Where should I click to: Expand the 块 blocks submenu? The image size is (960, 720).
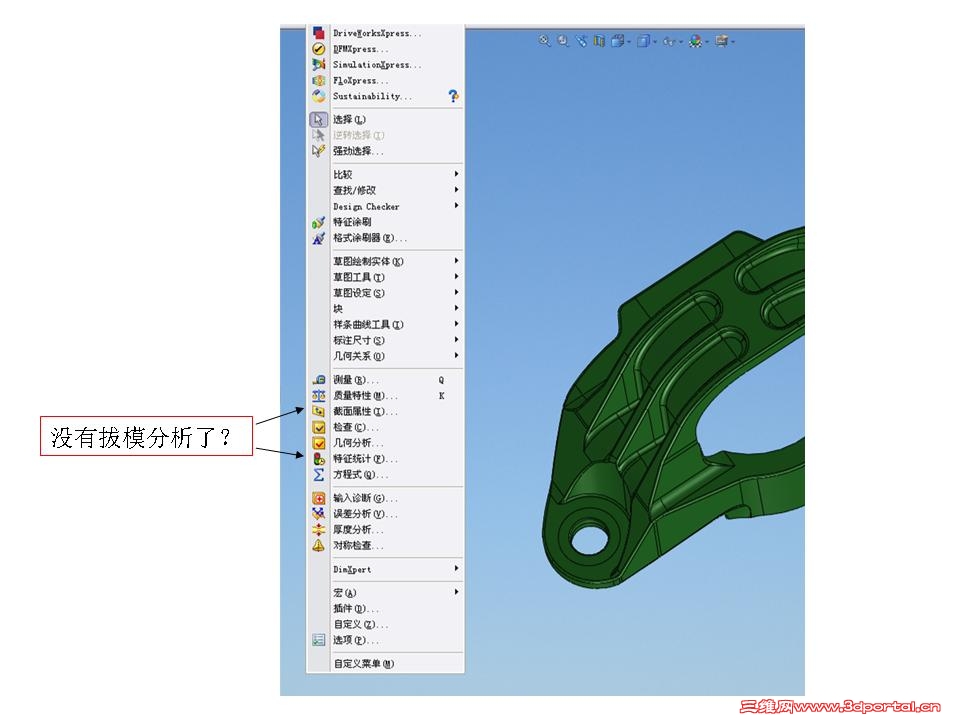point(384,309)
